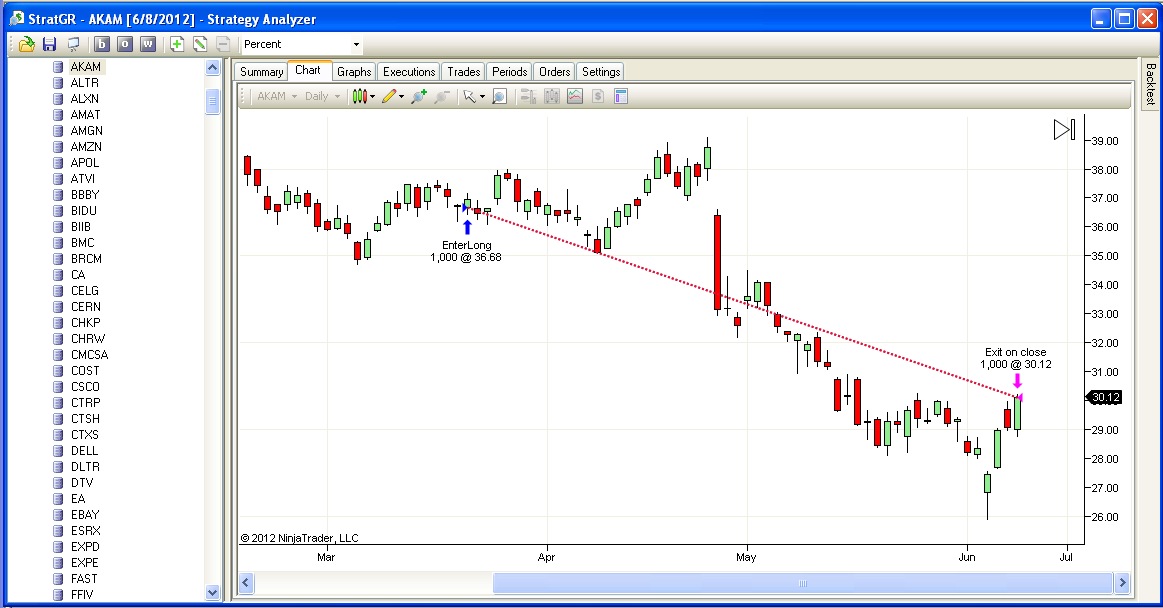Select the pointer cursor tool icon
Viewport: 1163px width, 608px height.
469,96
